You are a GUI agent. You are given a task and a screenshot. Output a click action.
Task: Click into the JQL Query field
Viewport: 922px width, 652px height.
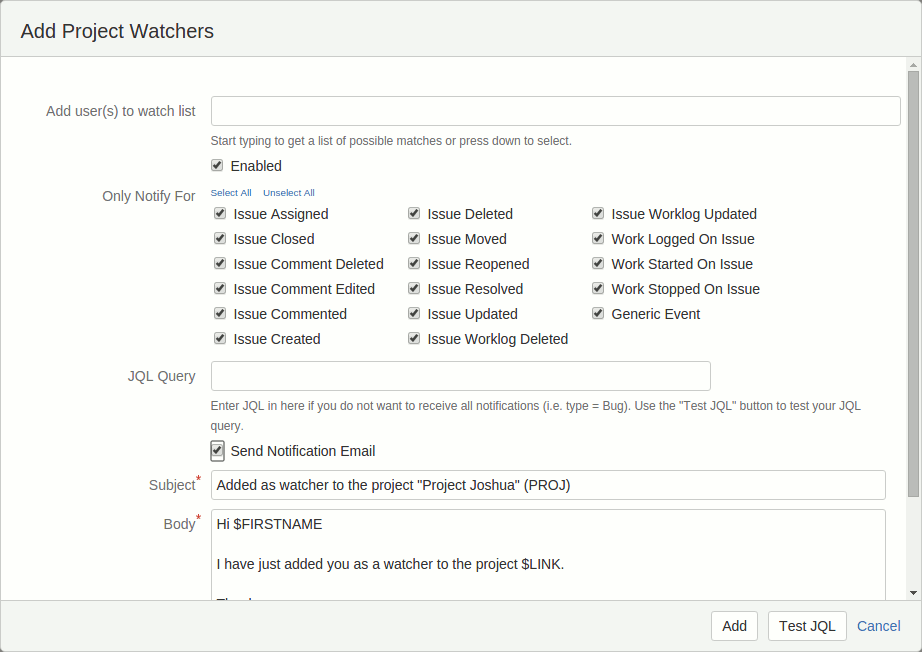[460, 376]
